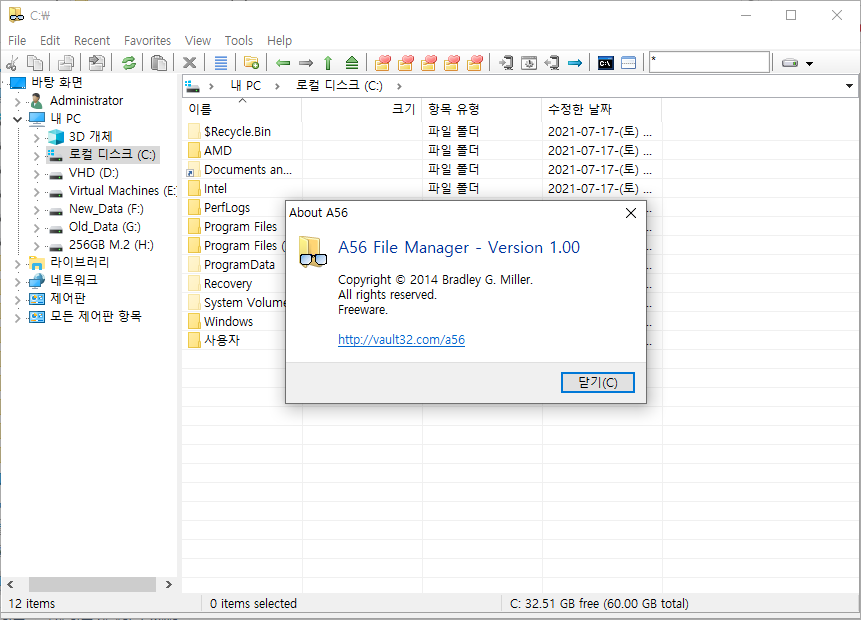Click the 로컬 디스크 (C:) breadcrumb segment
The width and height of the screenshot is (861, 620).
339,86
